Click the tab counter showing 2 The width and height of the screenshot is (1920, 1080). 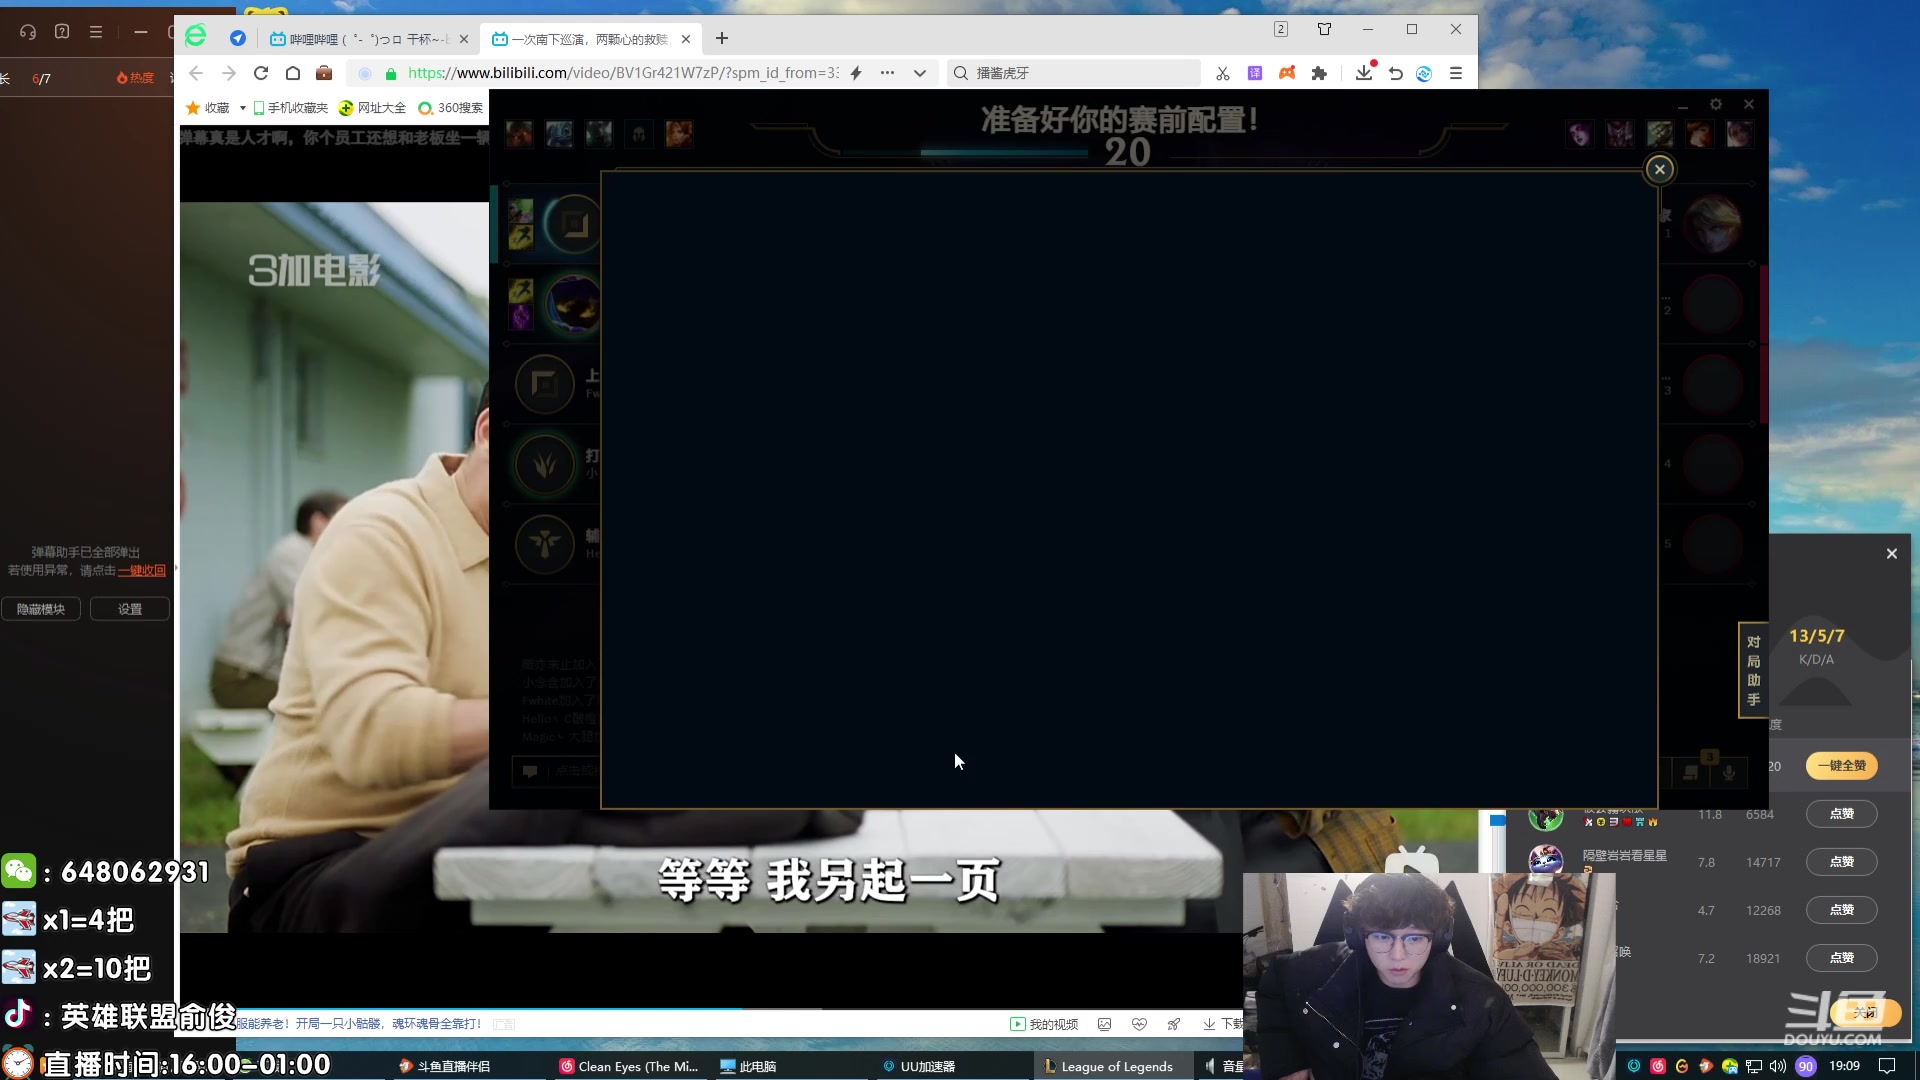[x=1281, y=29]
